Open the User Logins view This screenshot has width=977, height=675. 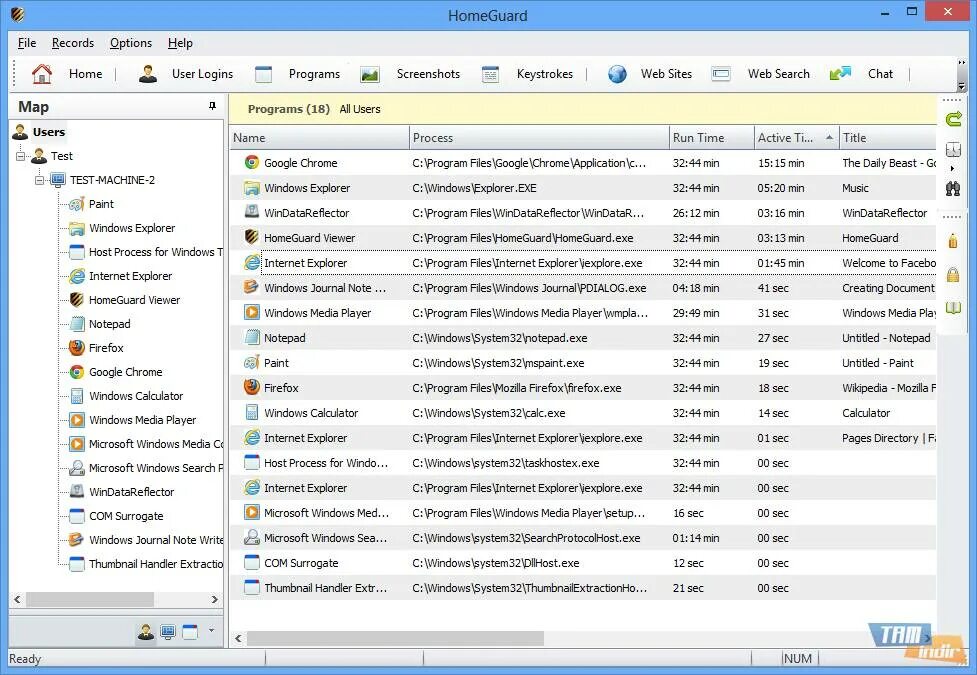pyautogui.click(x=186, y=74)
